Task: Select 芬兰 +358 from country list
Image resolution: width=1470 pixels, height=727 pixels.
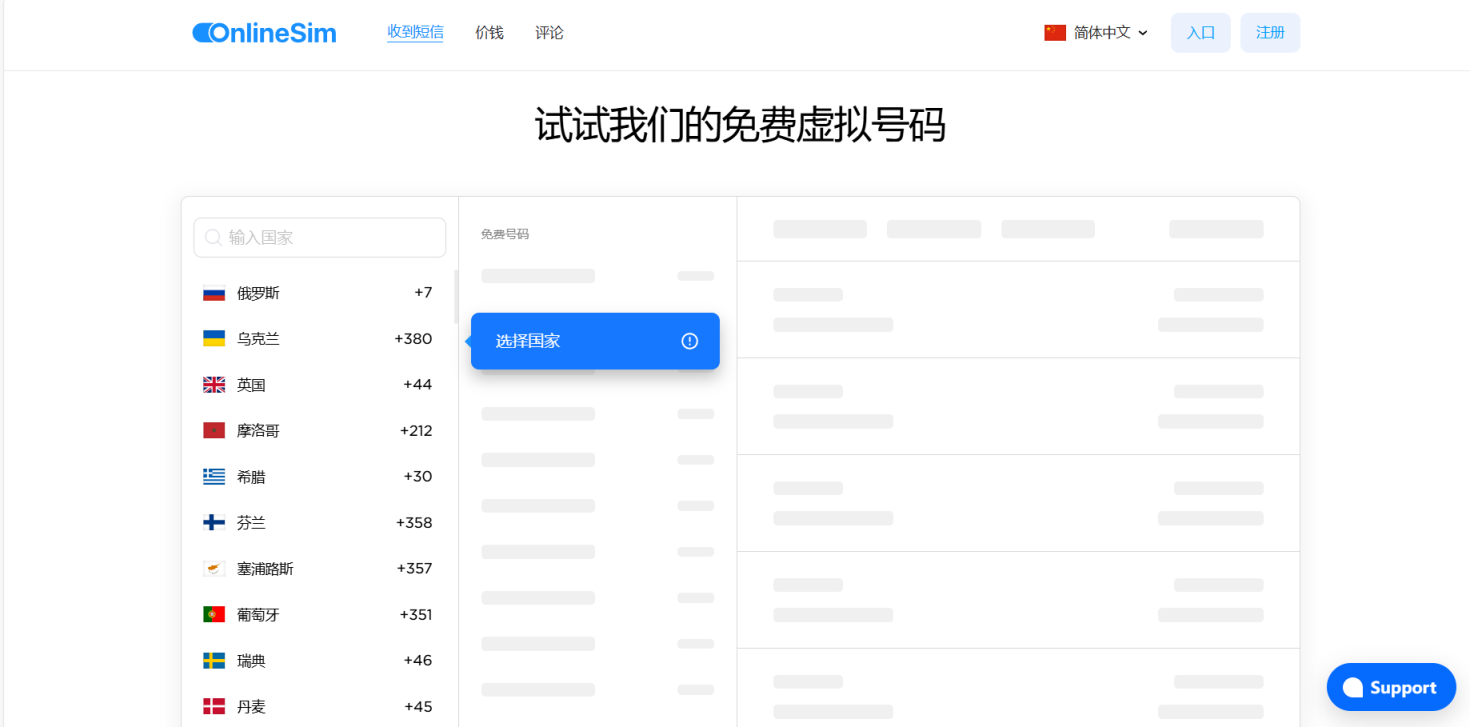Action: [318, 523]
